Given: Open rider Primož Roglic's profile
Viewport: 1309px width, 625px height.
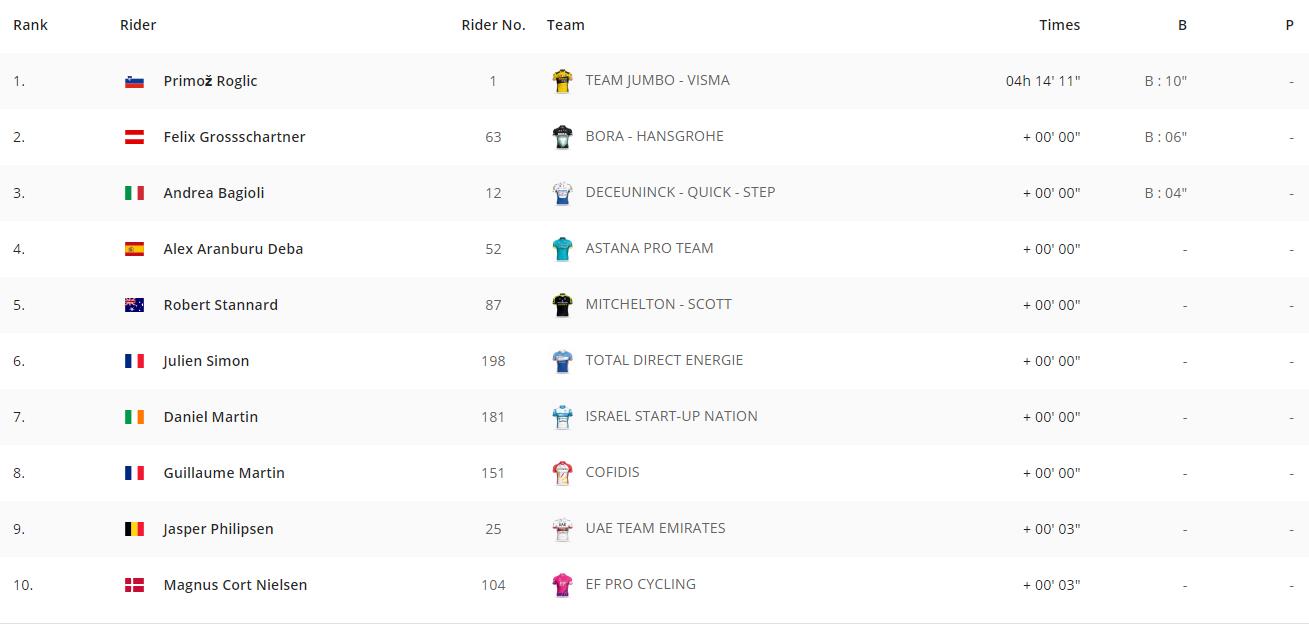Looking at the screenshot, I should [210, 81].
